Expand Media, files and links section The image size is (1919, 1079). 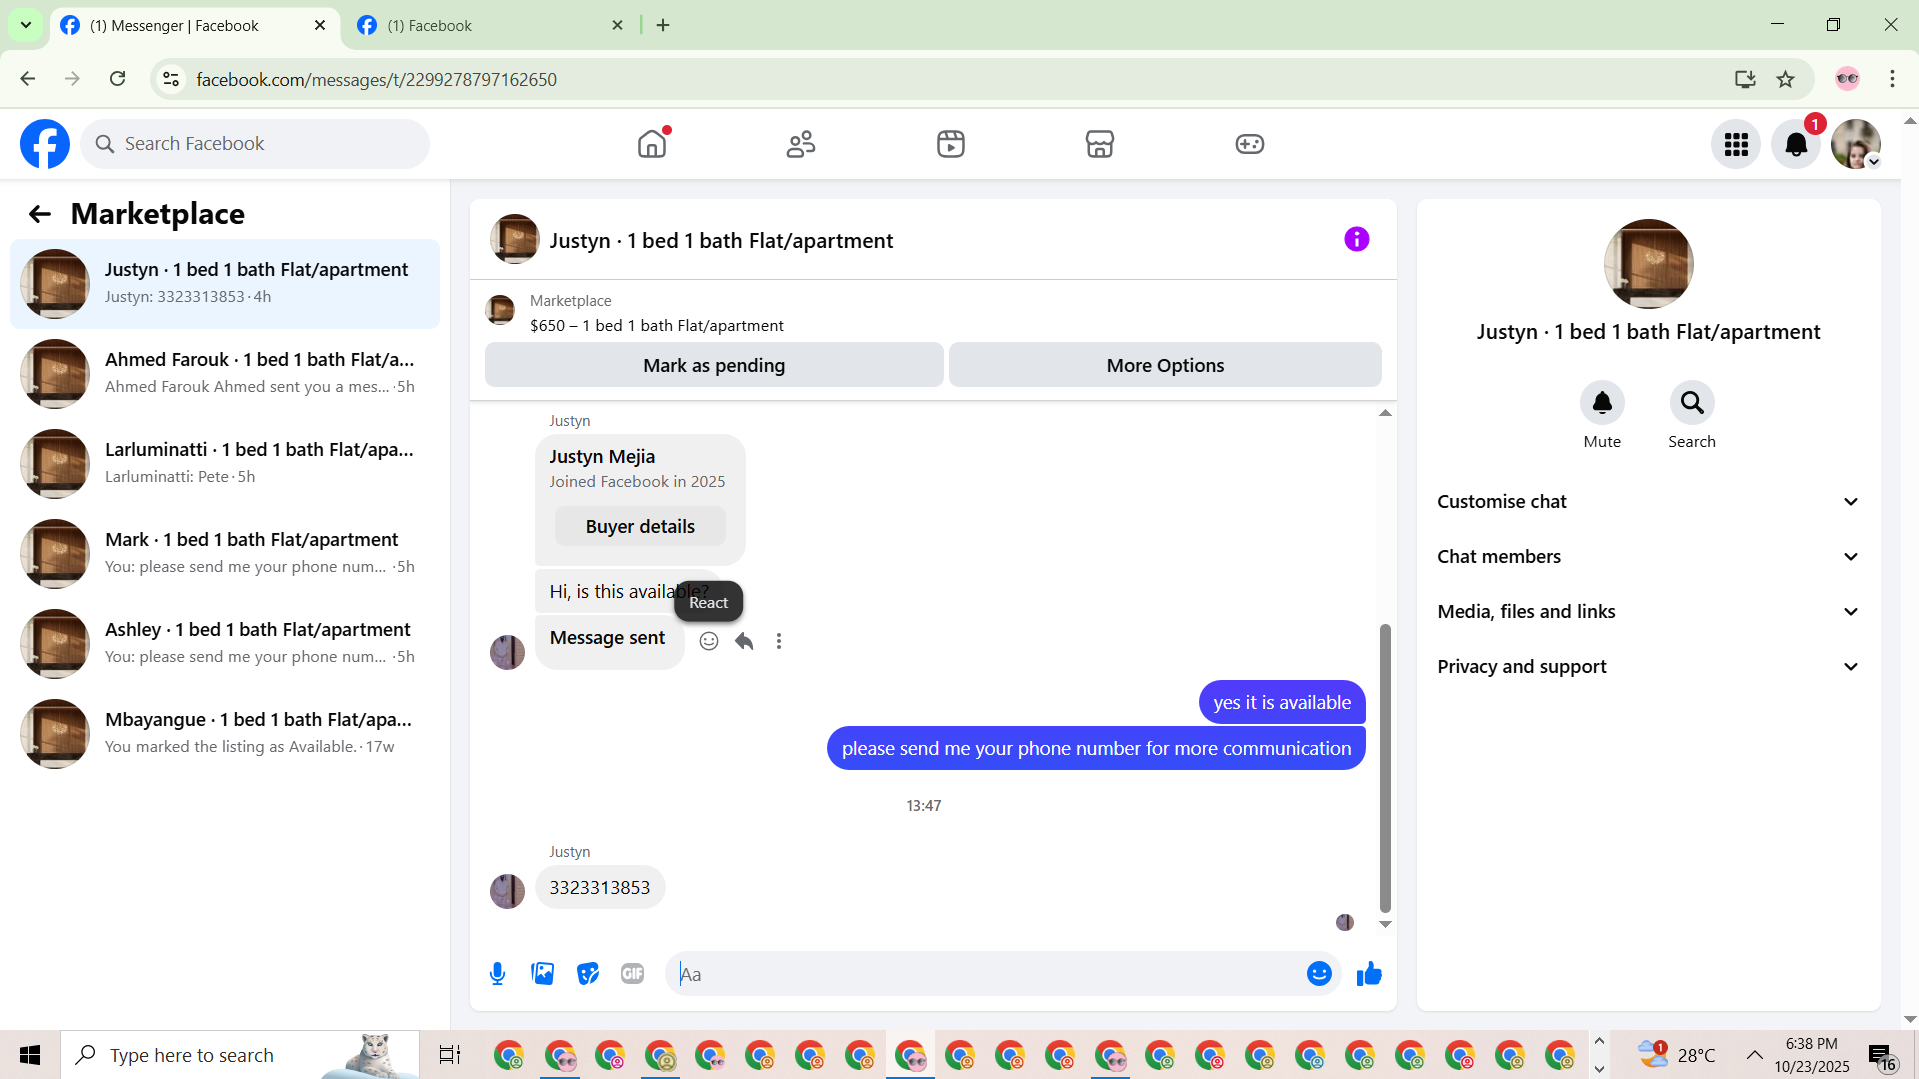pos(1648,612)
